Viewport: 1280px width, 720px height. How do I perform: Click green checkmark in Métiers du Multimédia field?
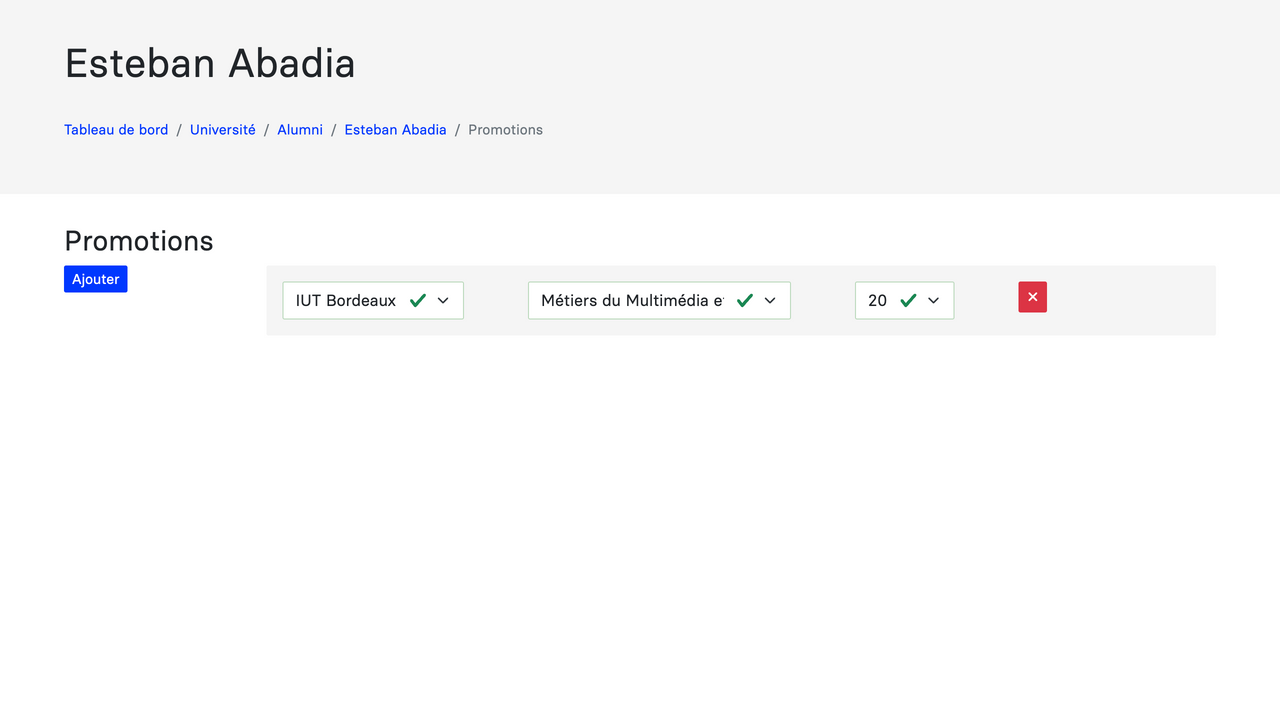pyautogui.click(x=744, y=300)
